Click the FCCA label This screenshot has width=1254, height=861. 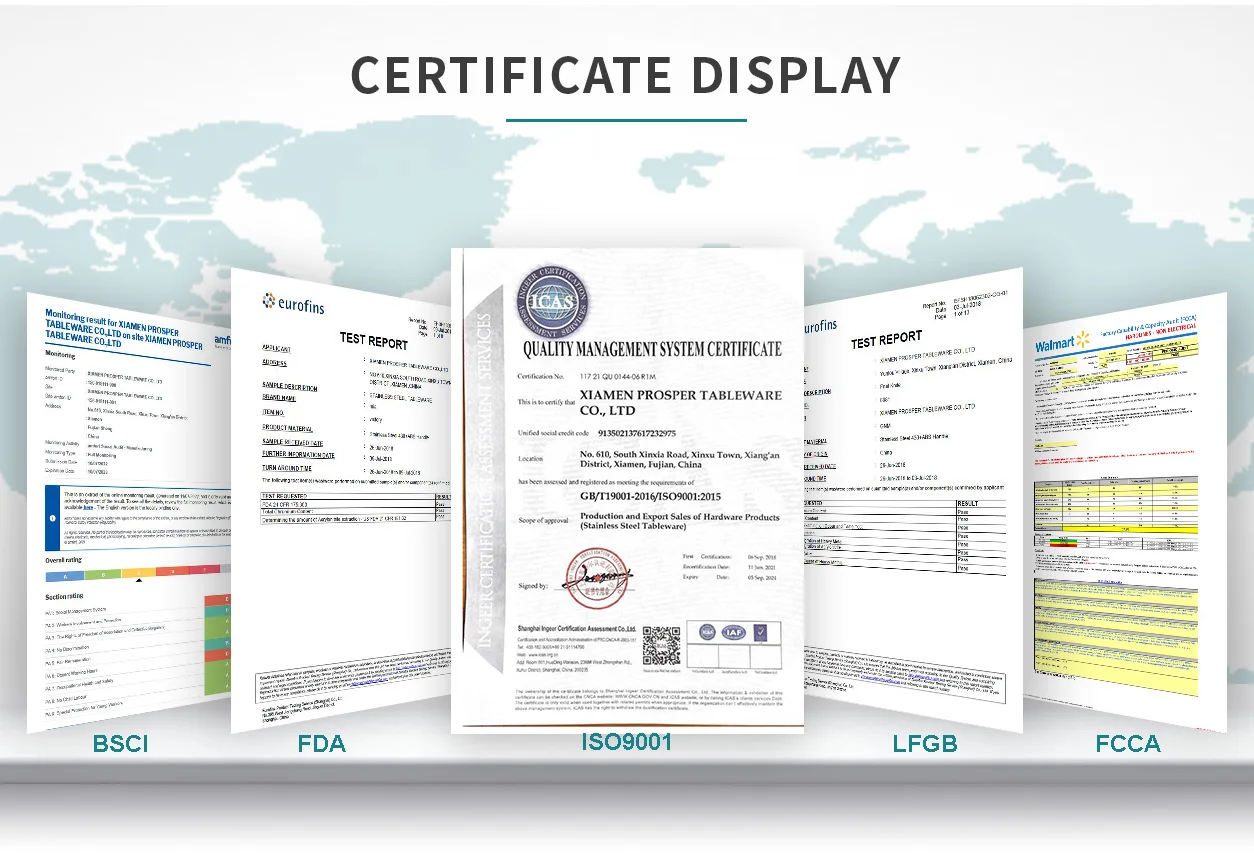1128,744
